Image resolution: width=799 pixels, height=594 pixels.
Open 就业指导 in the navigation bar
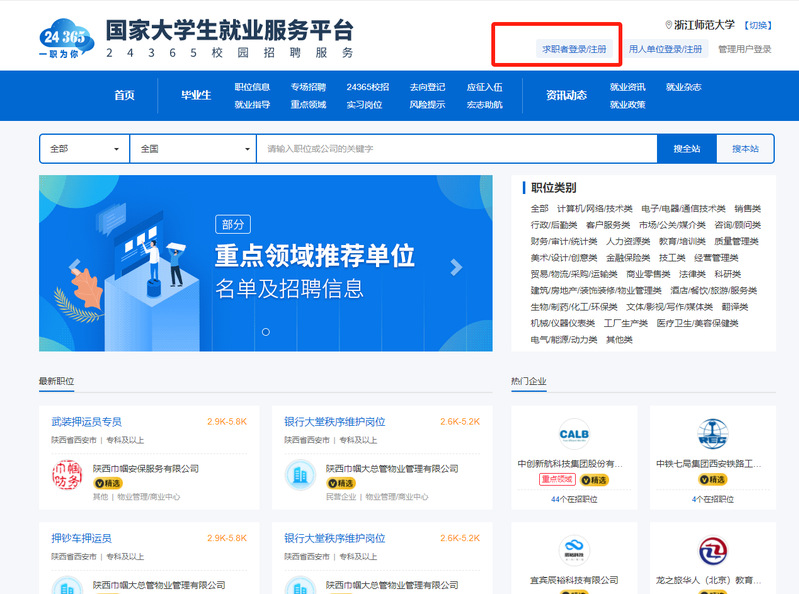coord(252,105)
